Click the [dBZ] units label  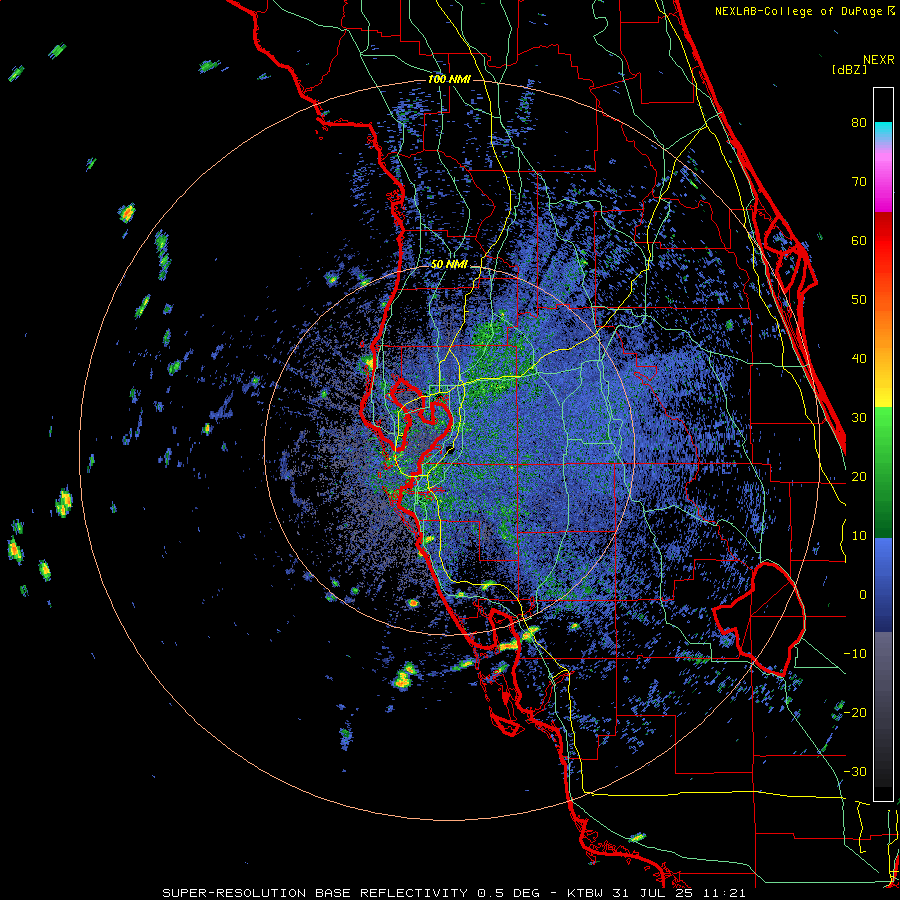(x=849, y=69)
